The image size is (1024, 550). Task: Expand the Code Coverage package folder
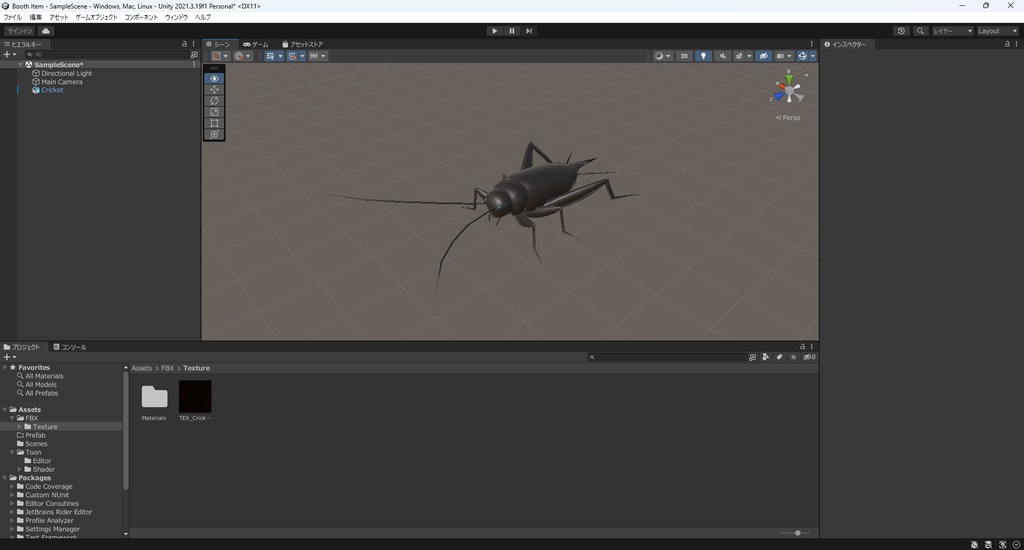pyautogui.click(x=12, y=487)
